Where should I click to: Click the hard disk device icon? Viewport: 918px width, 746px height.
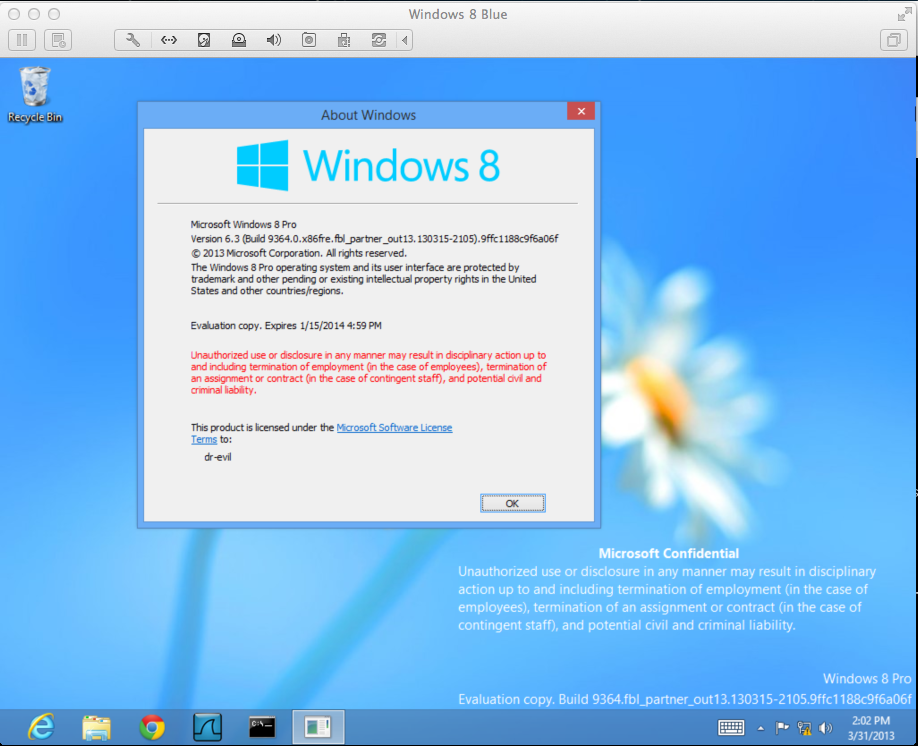(x=204, y=40)
